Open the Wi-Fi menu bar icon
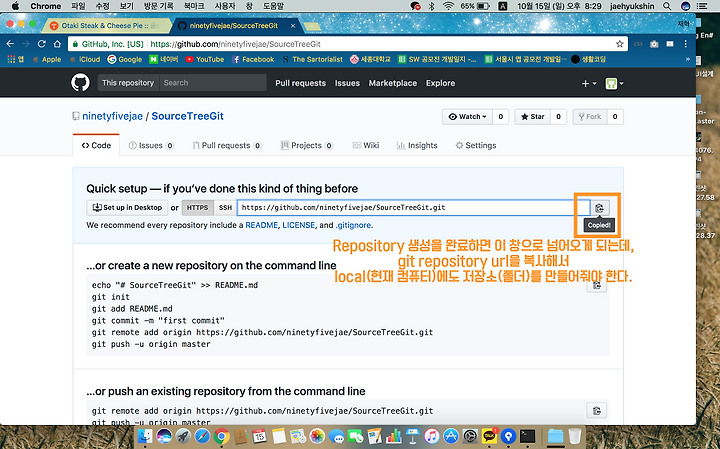This screenshot has width=720, height=449. coord(448,6)
